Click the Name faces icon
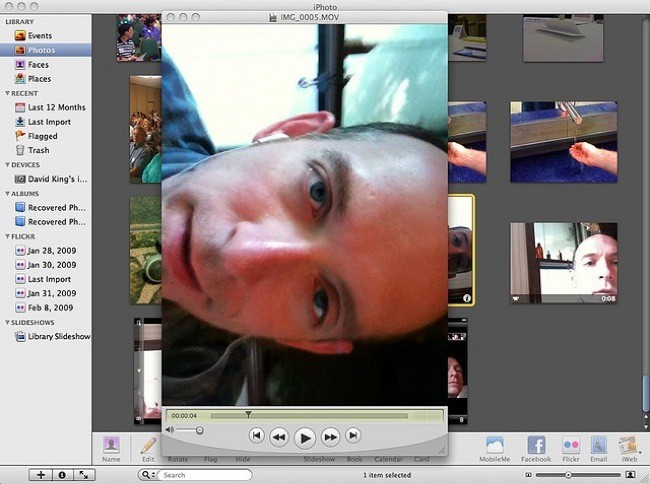 (111, 445)
